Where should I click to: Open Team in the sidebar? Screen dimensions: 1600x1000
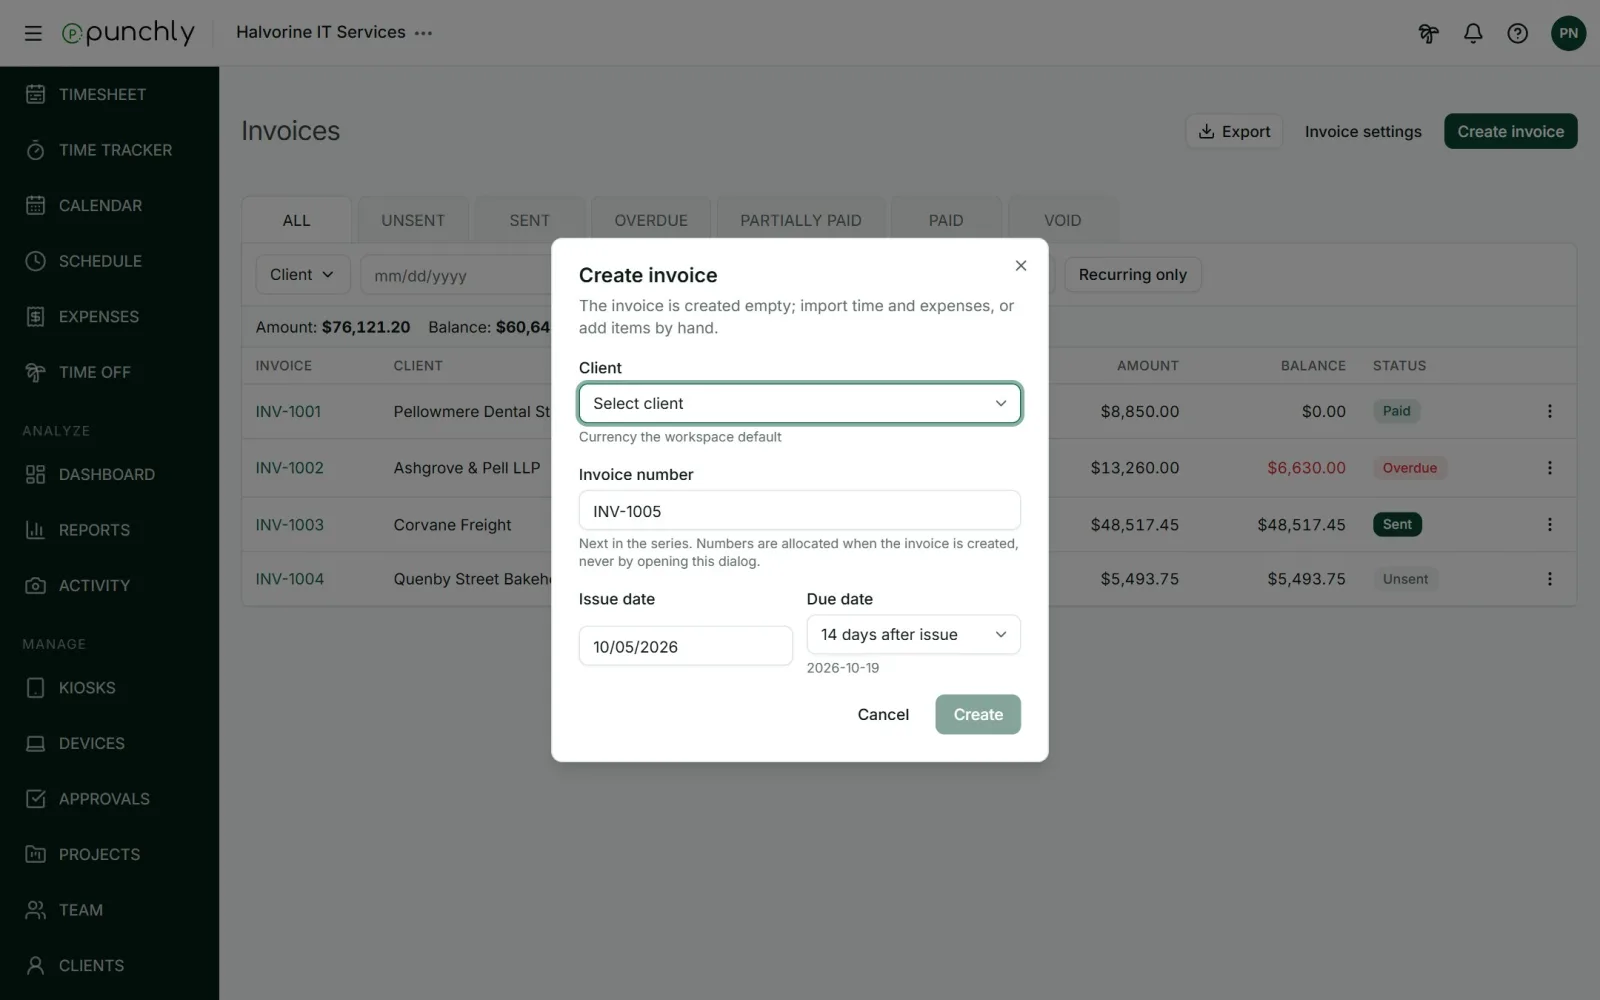coord(109,910)
